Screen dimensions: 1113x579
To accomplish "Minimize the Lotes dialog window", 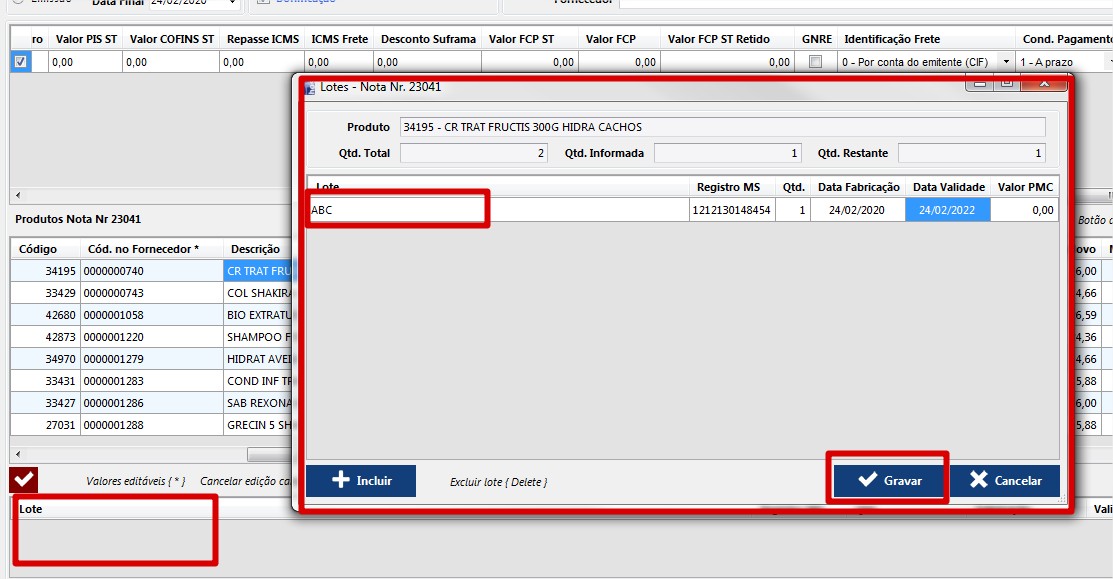I will tap(980, 84).
